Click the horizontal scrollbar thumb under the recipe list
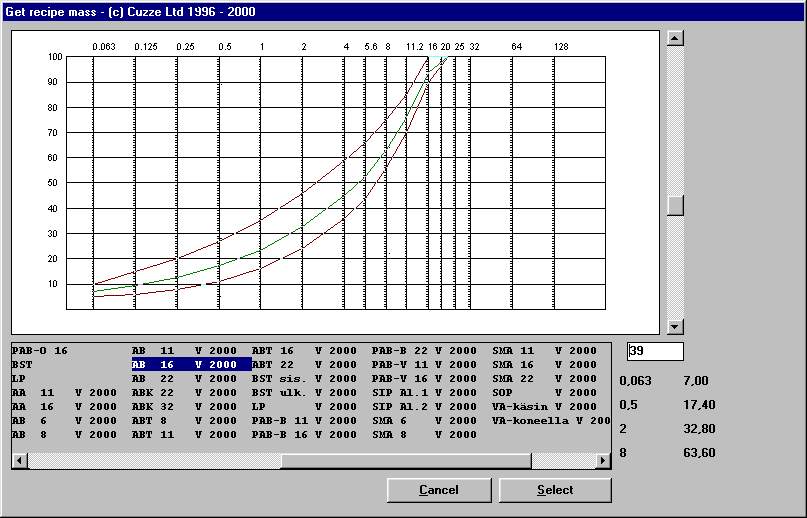807x518 pixels. pyautogui.click(x=278, y=461)
